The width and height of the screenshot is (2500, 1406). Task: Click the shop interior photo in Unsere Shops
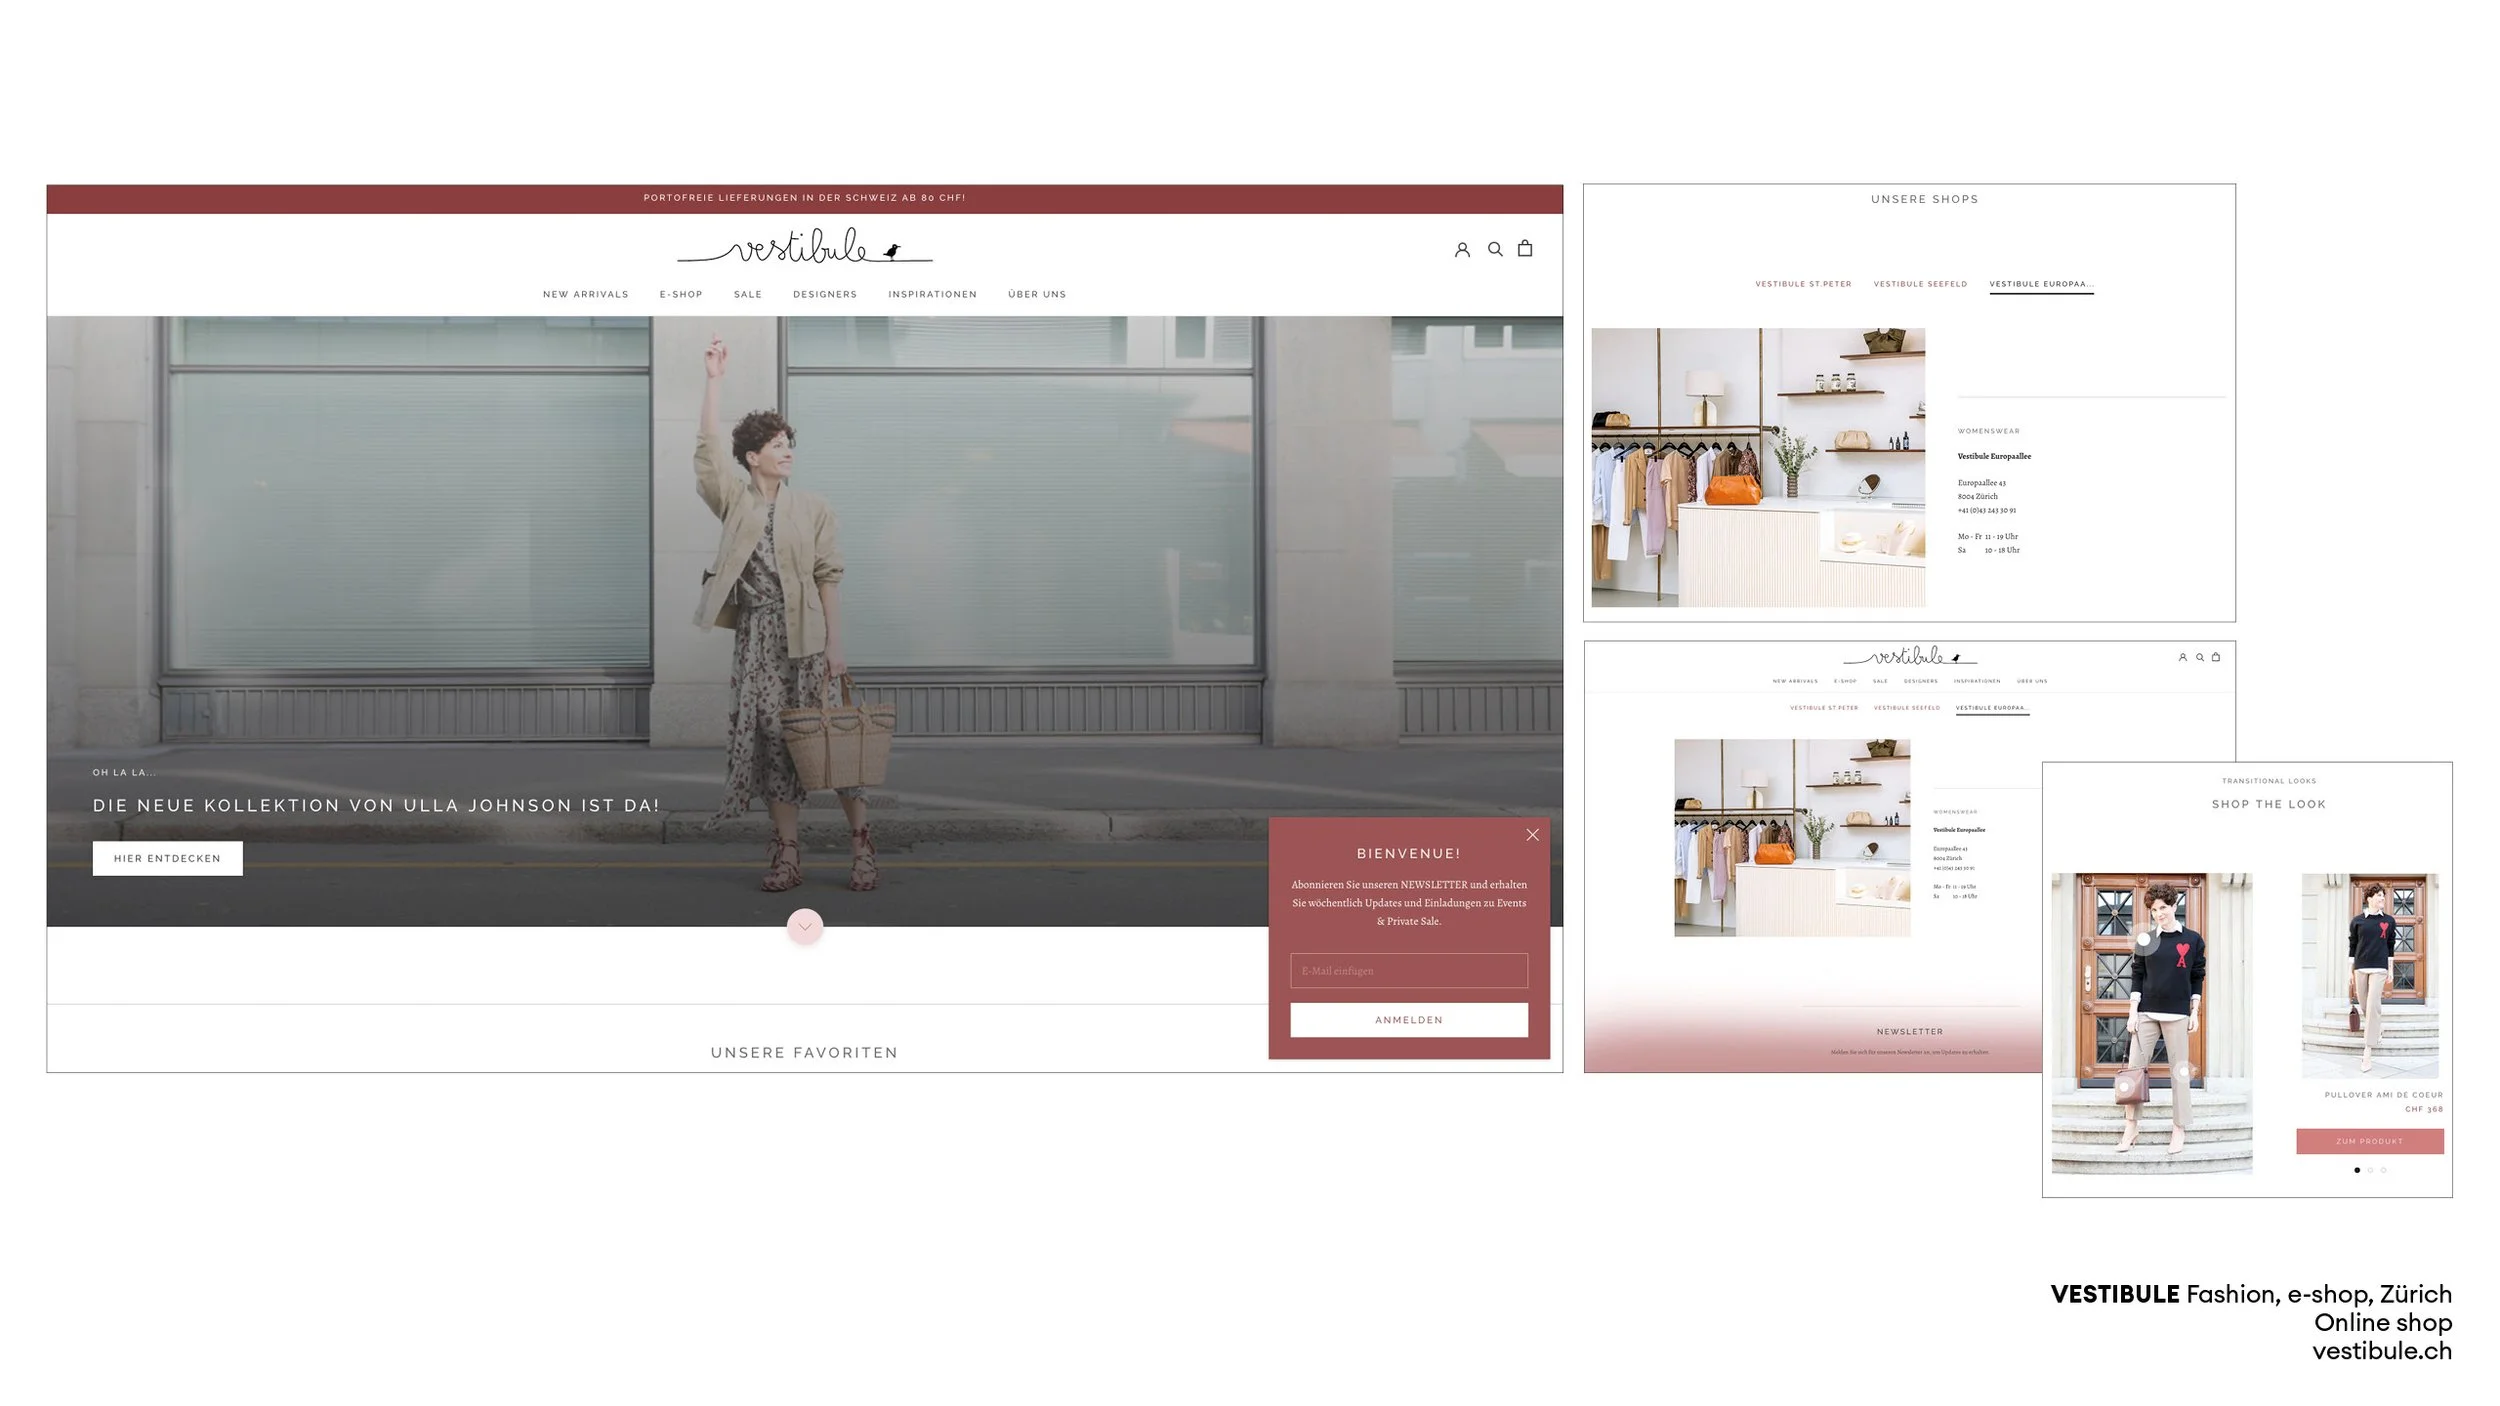[x=1758, y=467]
